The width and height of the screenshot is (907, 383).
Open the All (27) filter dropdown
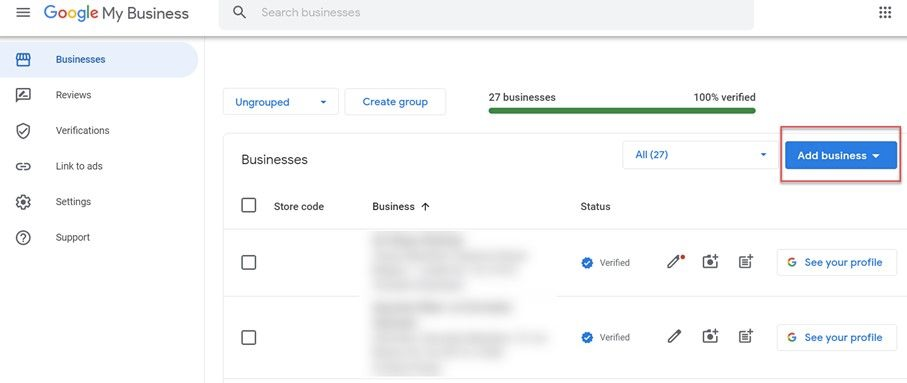click(700, 155)
